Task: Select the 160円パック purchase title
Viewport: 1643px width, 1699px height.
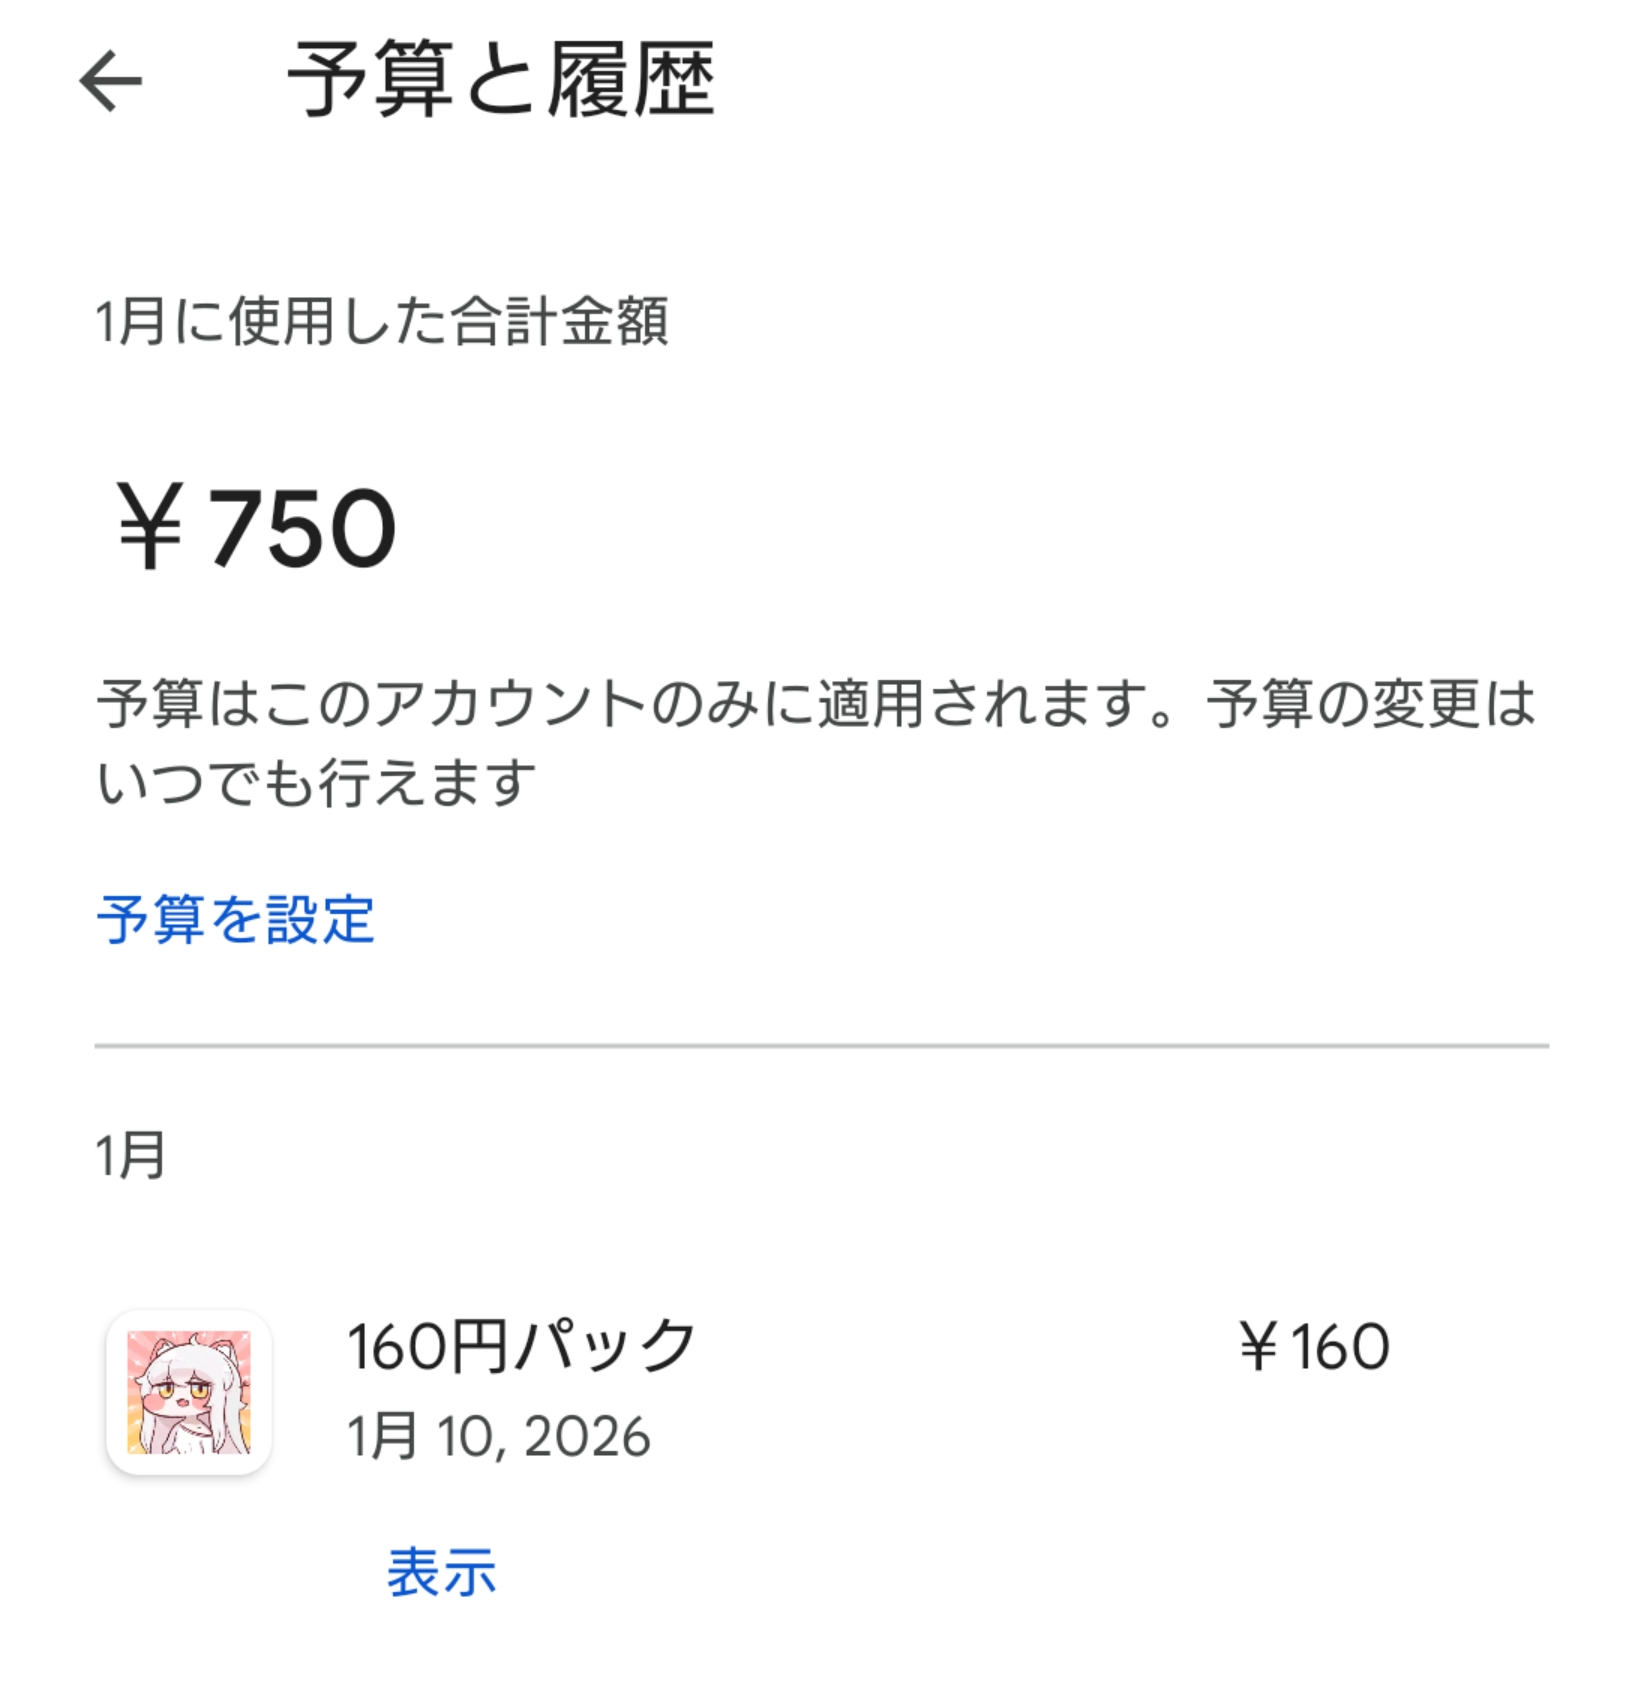Action: click(x=521, y=1346)
